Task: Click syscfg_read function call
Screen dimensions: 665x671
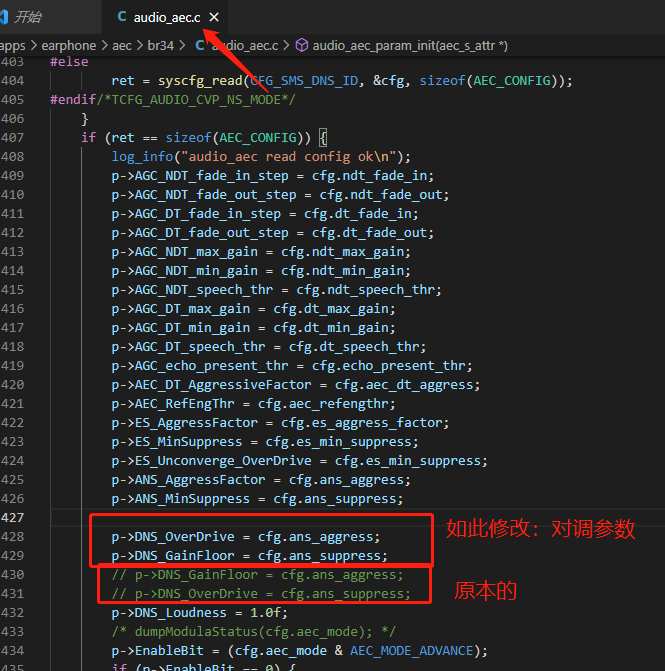Action: (x=201, y=81)
